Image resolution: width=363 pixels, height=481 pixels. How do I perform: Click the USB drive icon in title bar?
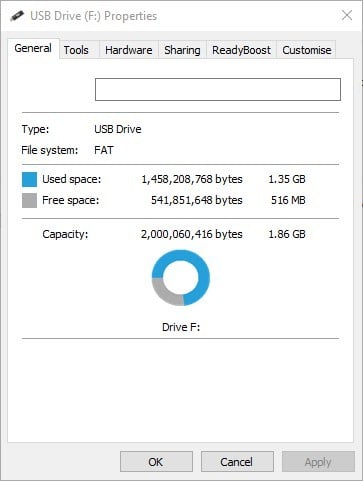click(17, 16)
